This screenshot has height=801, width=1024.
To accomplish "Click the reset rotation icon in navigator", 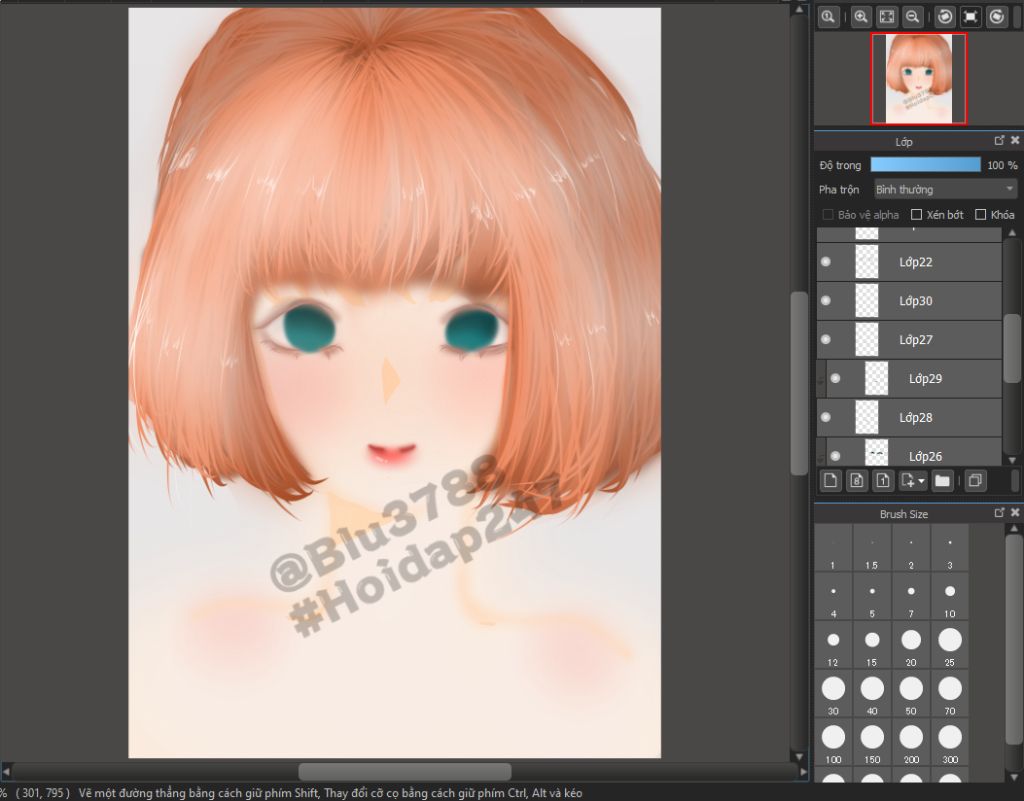I will point(970,17).
